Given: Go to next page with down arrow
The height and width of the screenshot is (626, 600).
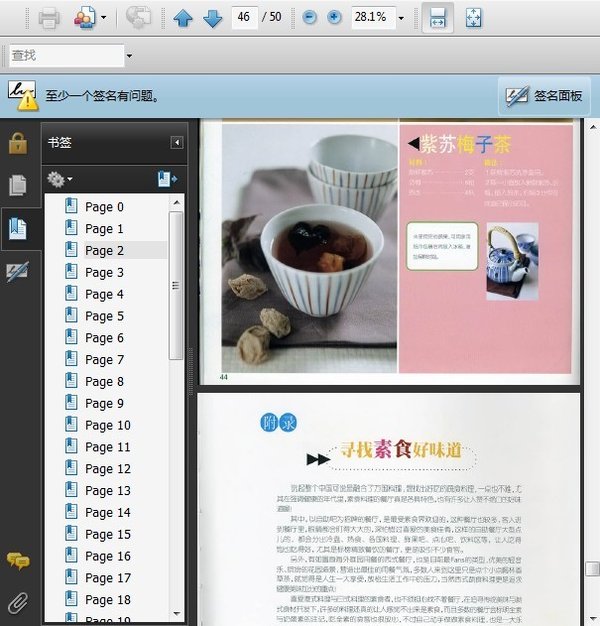Looking at the screenshot, I should pyautogui.click(x=212, y=18).
